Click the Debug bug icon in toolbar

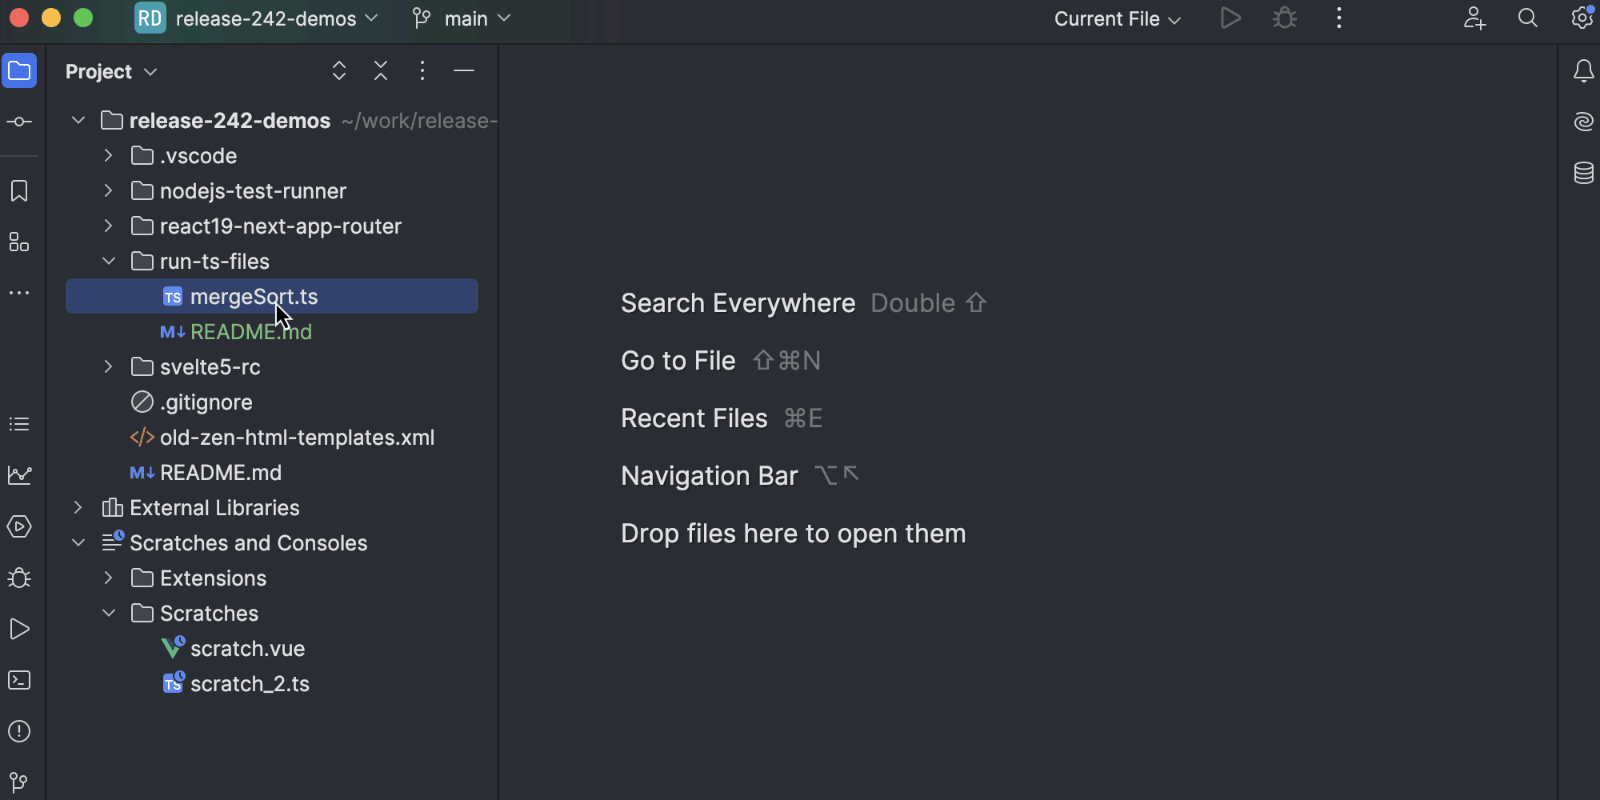tap(1285, 19)
